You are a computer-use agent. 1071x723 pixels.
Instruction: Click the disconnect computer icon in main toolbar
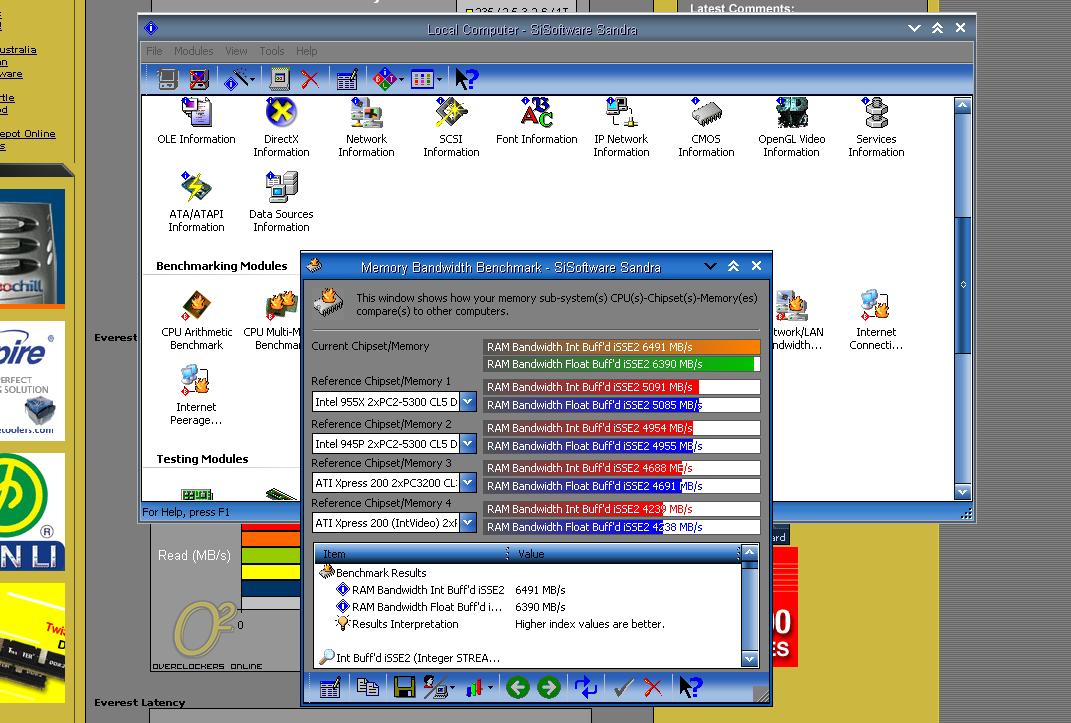[x=199, y=79]
